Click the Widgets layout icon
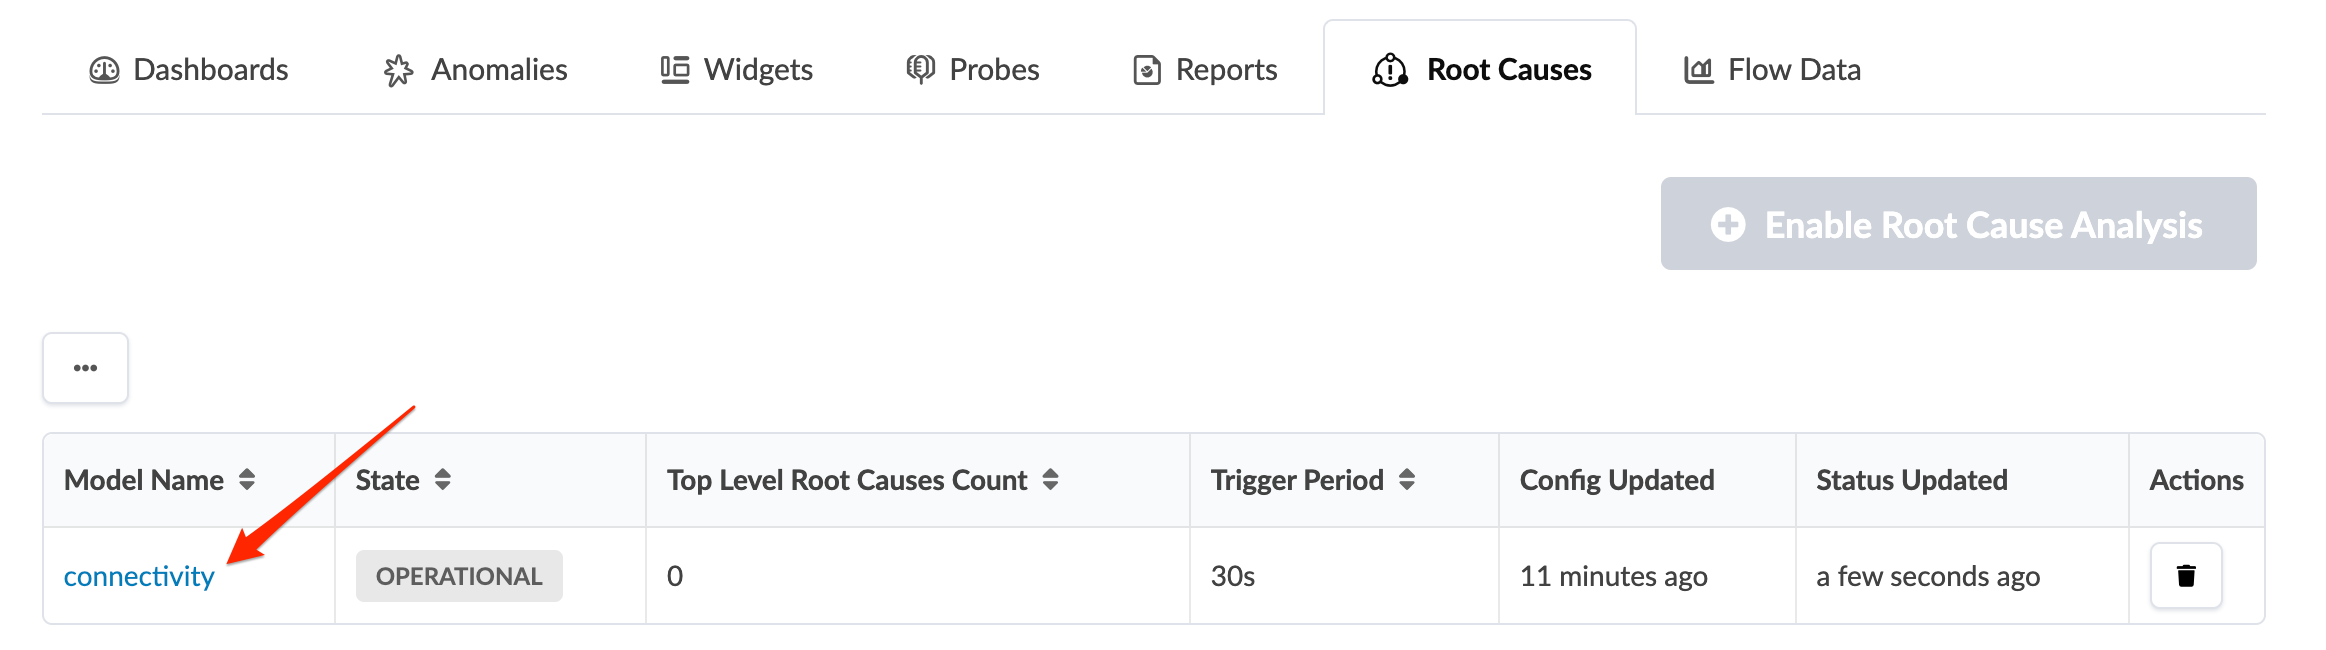Image resolution: width=2326 pixels, height=650 pixels. point(675,70)
